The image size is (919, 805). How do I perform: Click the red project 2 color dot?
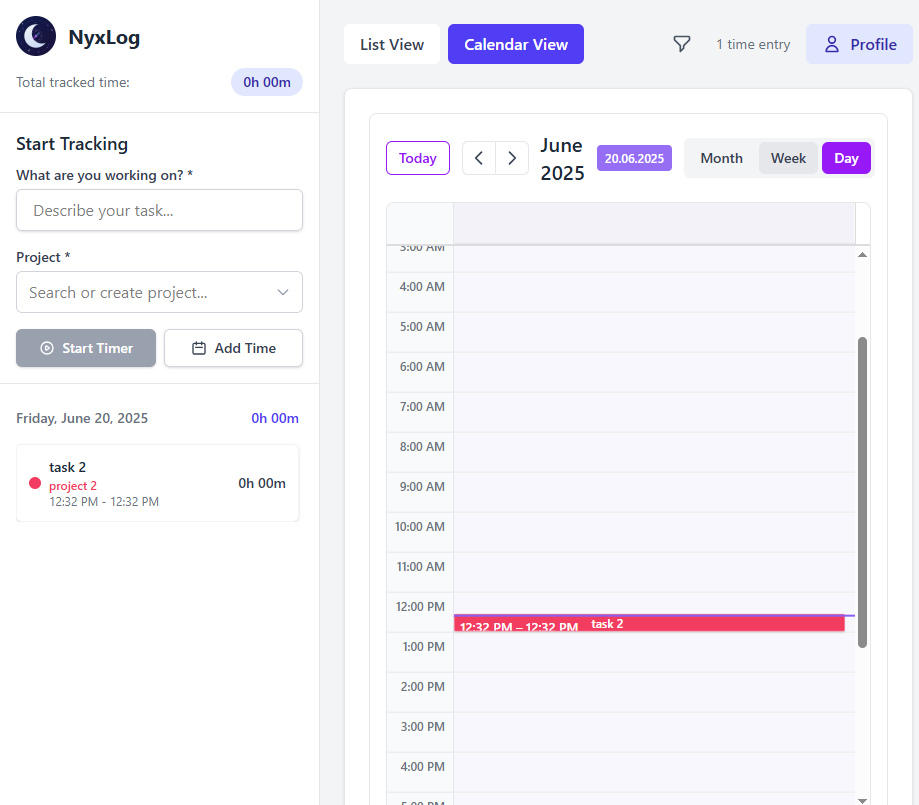pyautogui.click(x=35, y=483)
